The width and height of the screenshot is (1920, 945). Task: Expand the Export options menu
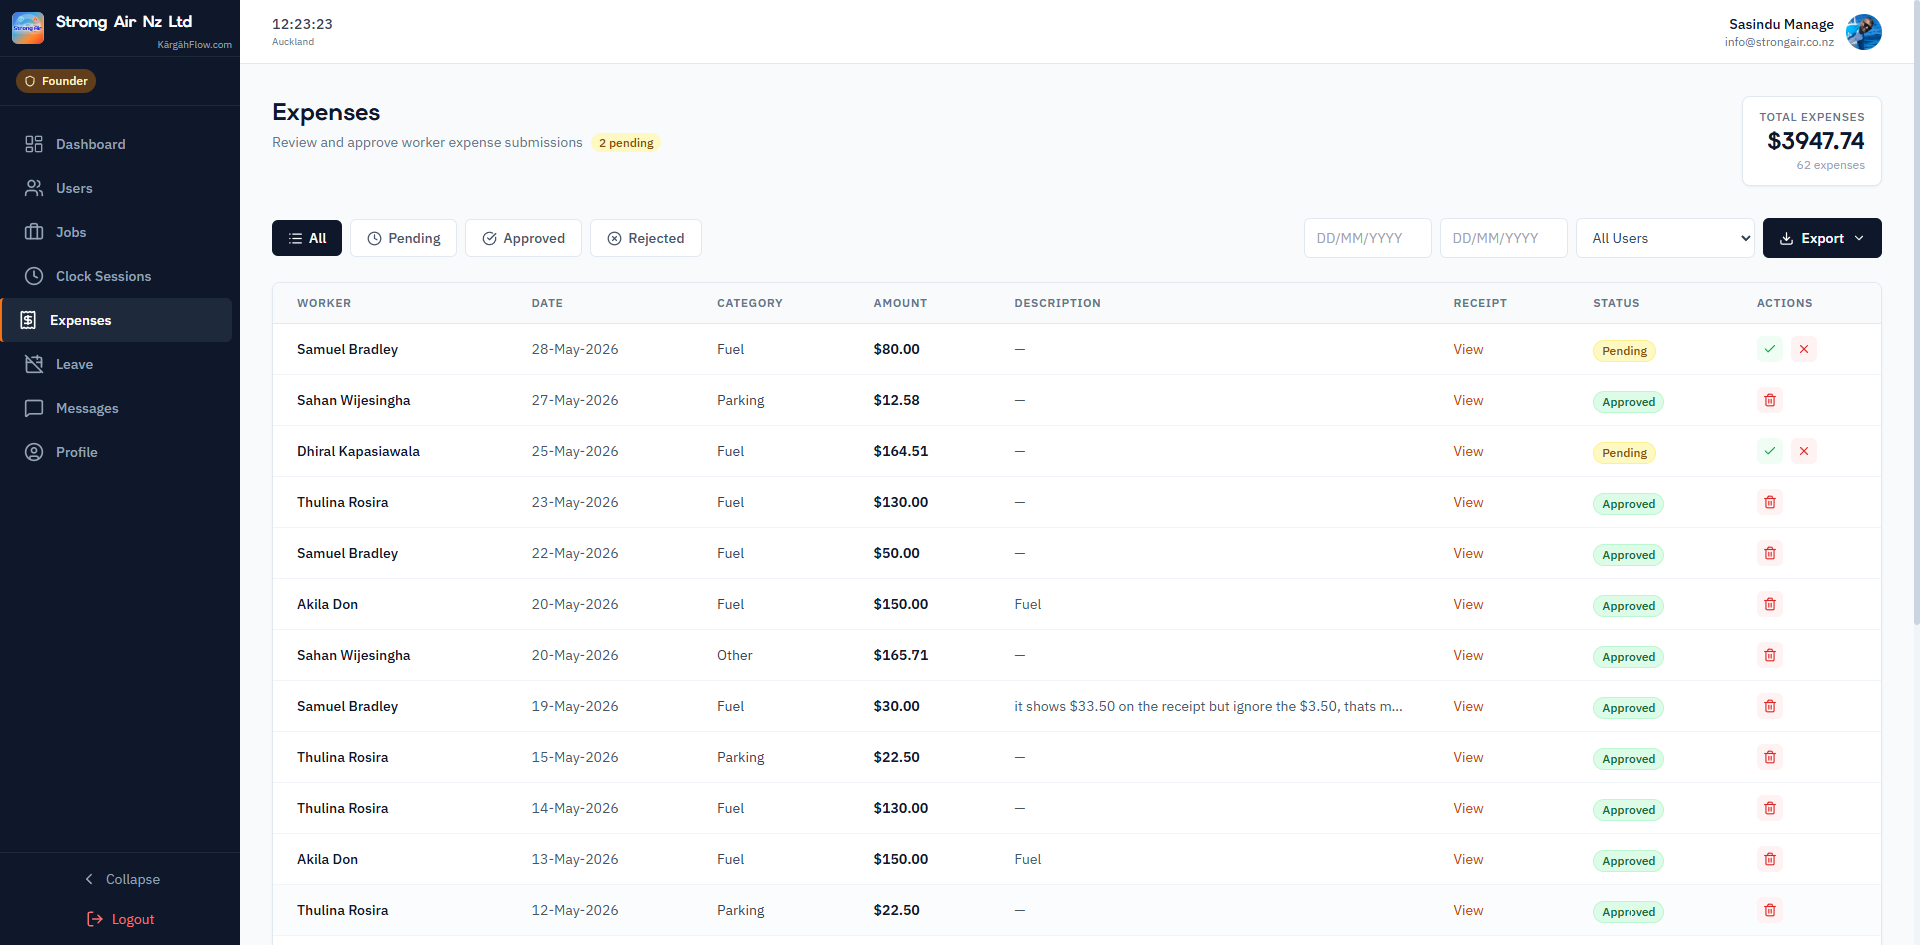point(1822,238)
